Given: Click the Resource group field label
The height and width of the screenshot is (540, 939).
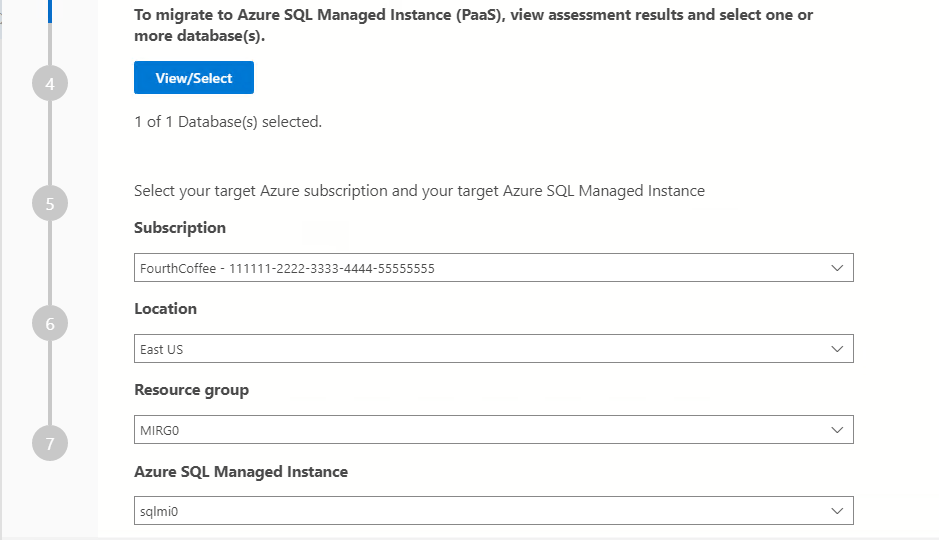Looking at the screenshot, I should click(x=191, y=390).
